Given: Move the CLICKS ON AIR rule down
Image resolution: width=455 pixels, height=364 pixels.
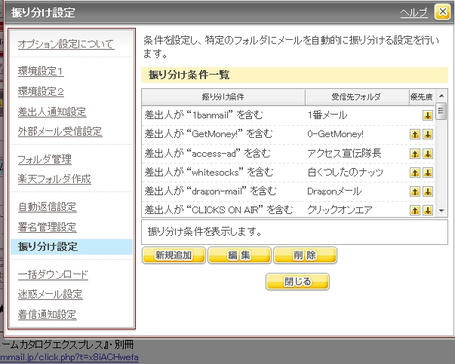Looking at the screenshot, I should coord(427,210).
